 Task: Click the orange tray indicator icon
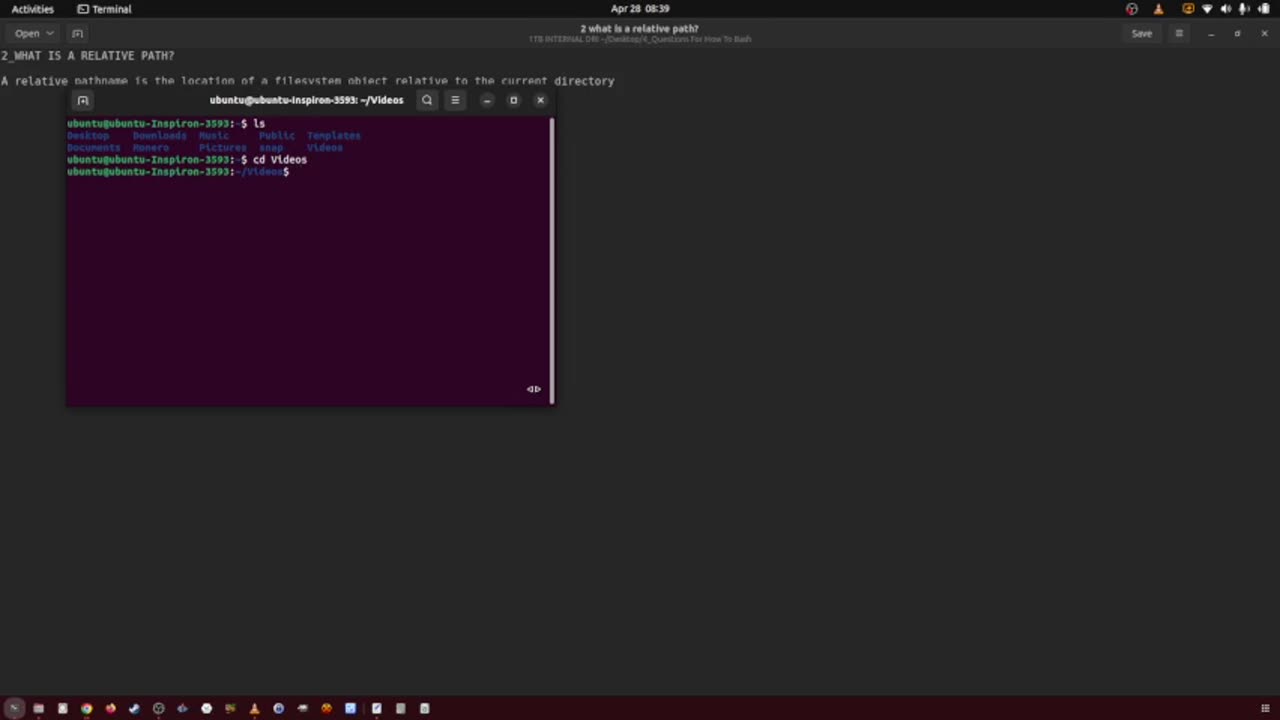(1188, 9)
